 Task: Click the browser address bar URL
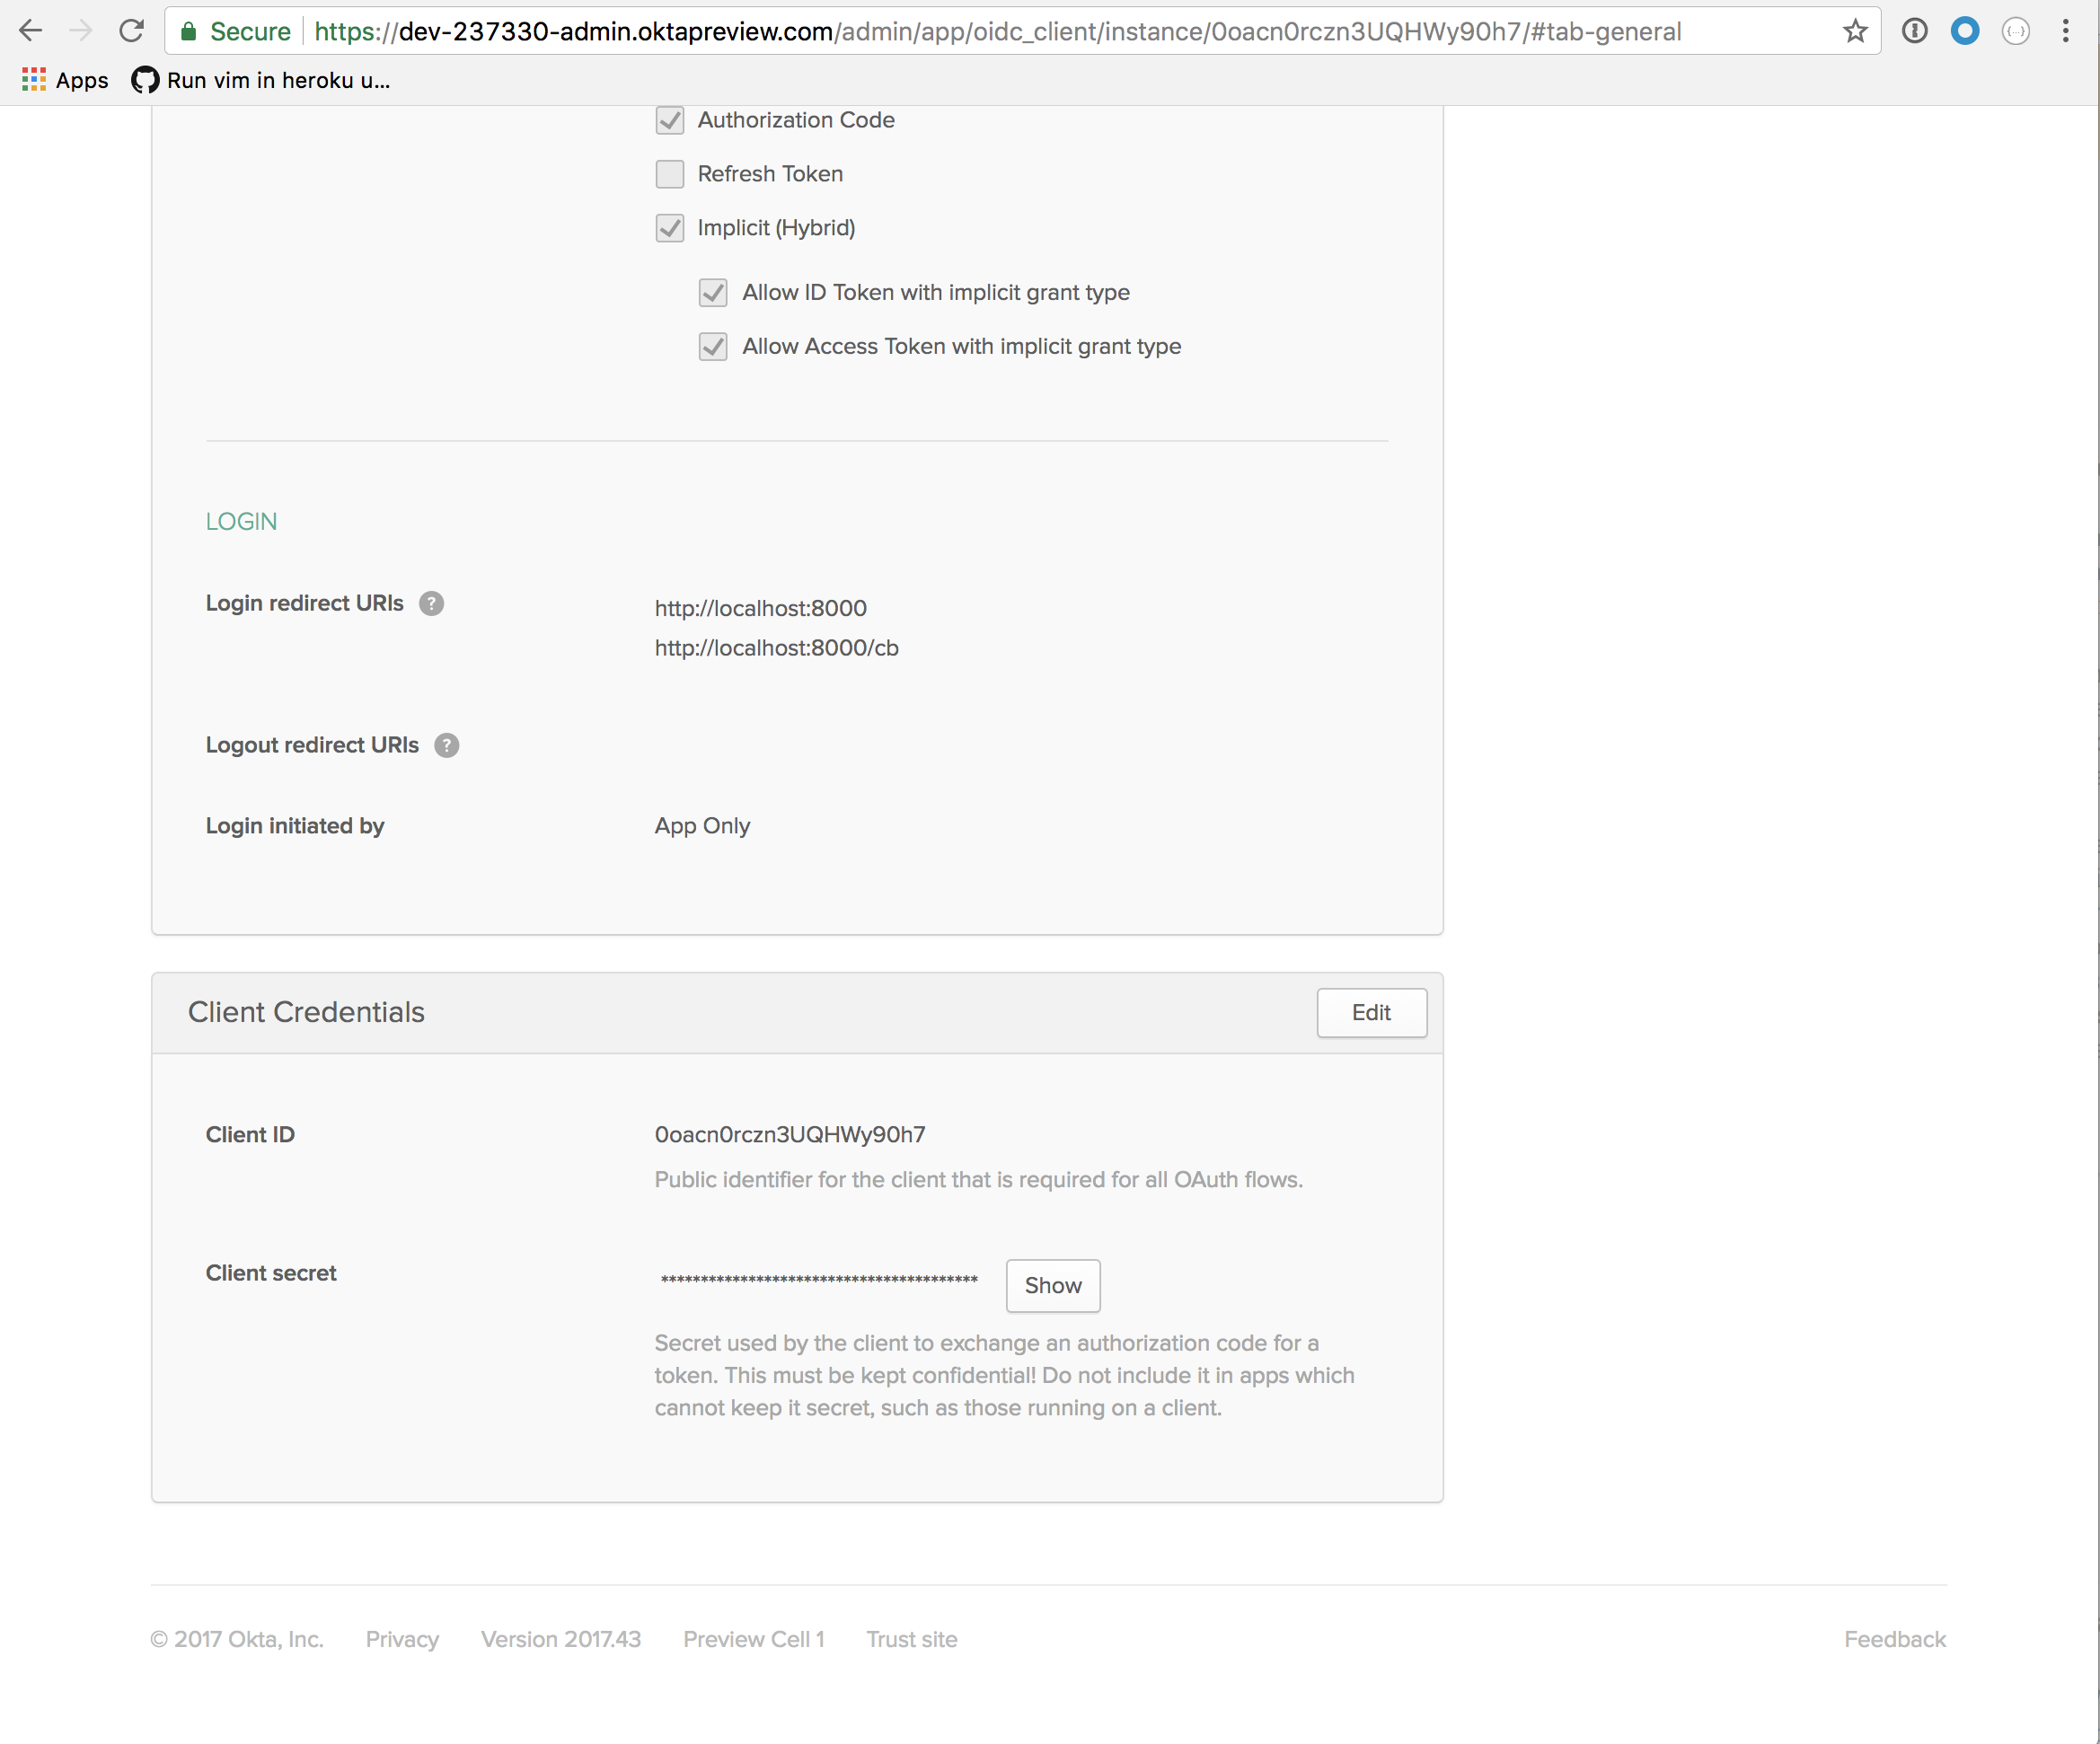tap(997, 31)
